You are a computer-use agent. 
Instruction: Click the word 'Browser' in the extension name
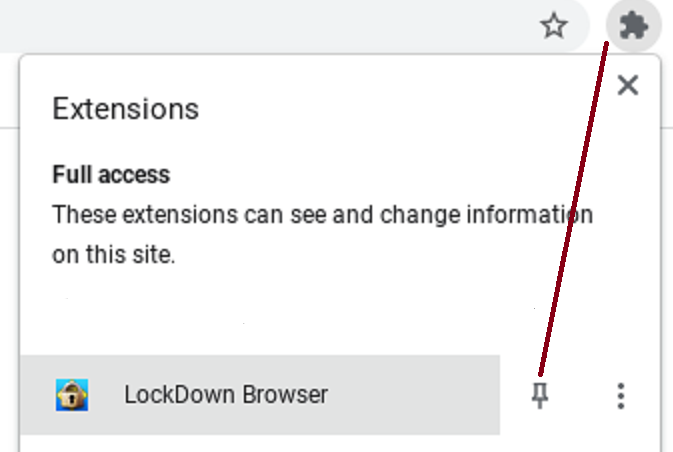285,395
